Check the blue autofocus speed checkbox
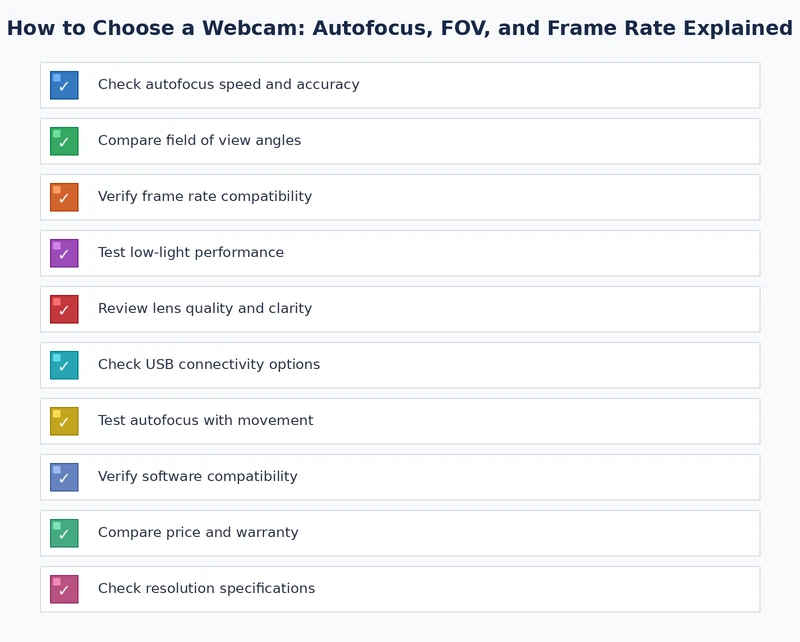The width and height of the screenshot is (800, 642). click(x=64, y=85)
